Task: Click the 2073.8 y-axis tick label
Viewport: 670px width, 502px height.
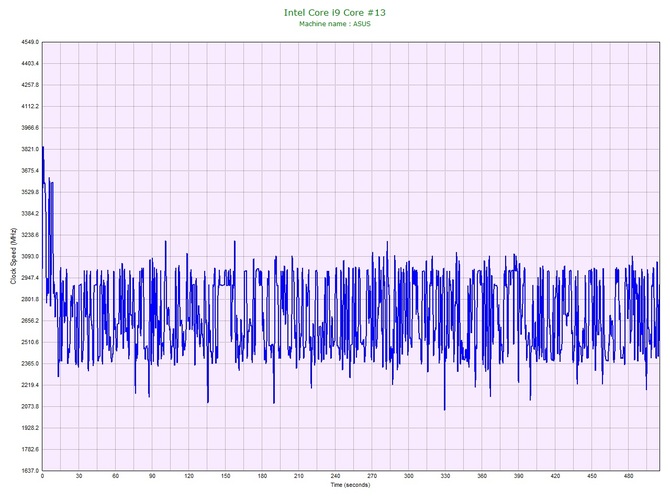Action: point(30,406)
